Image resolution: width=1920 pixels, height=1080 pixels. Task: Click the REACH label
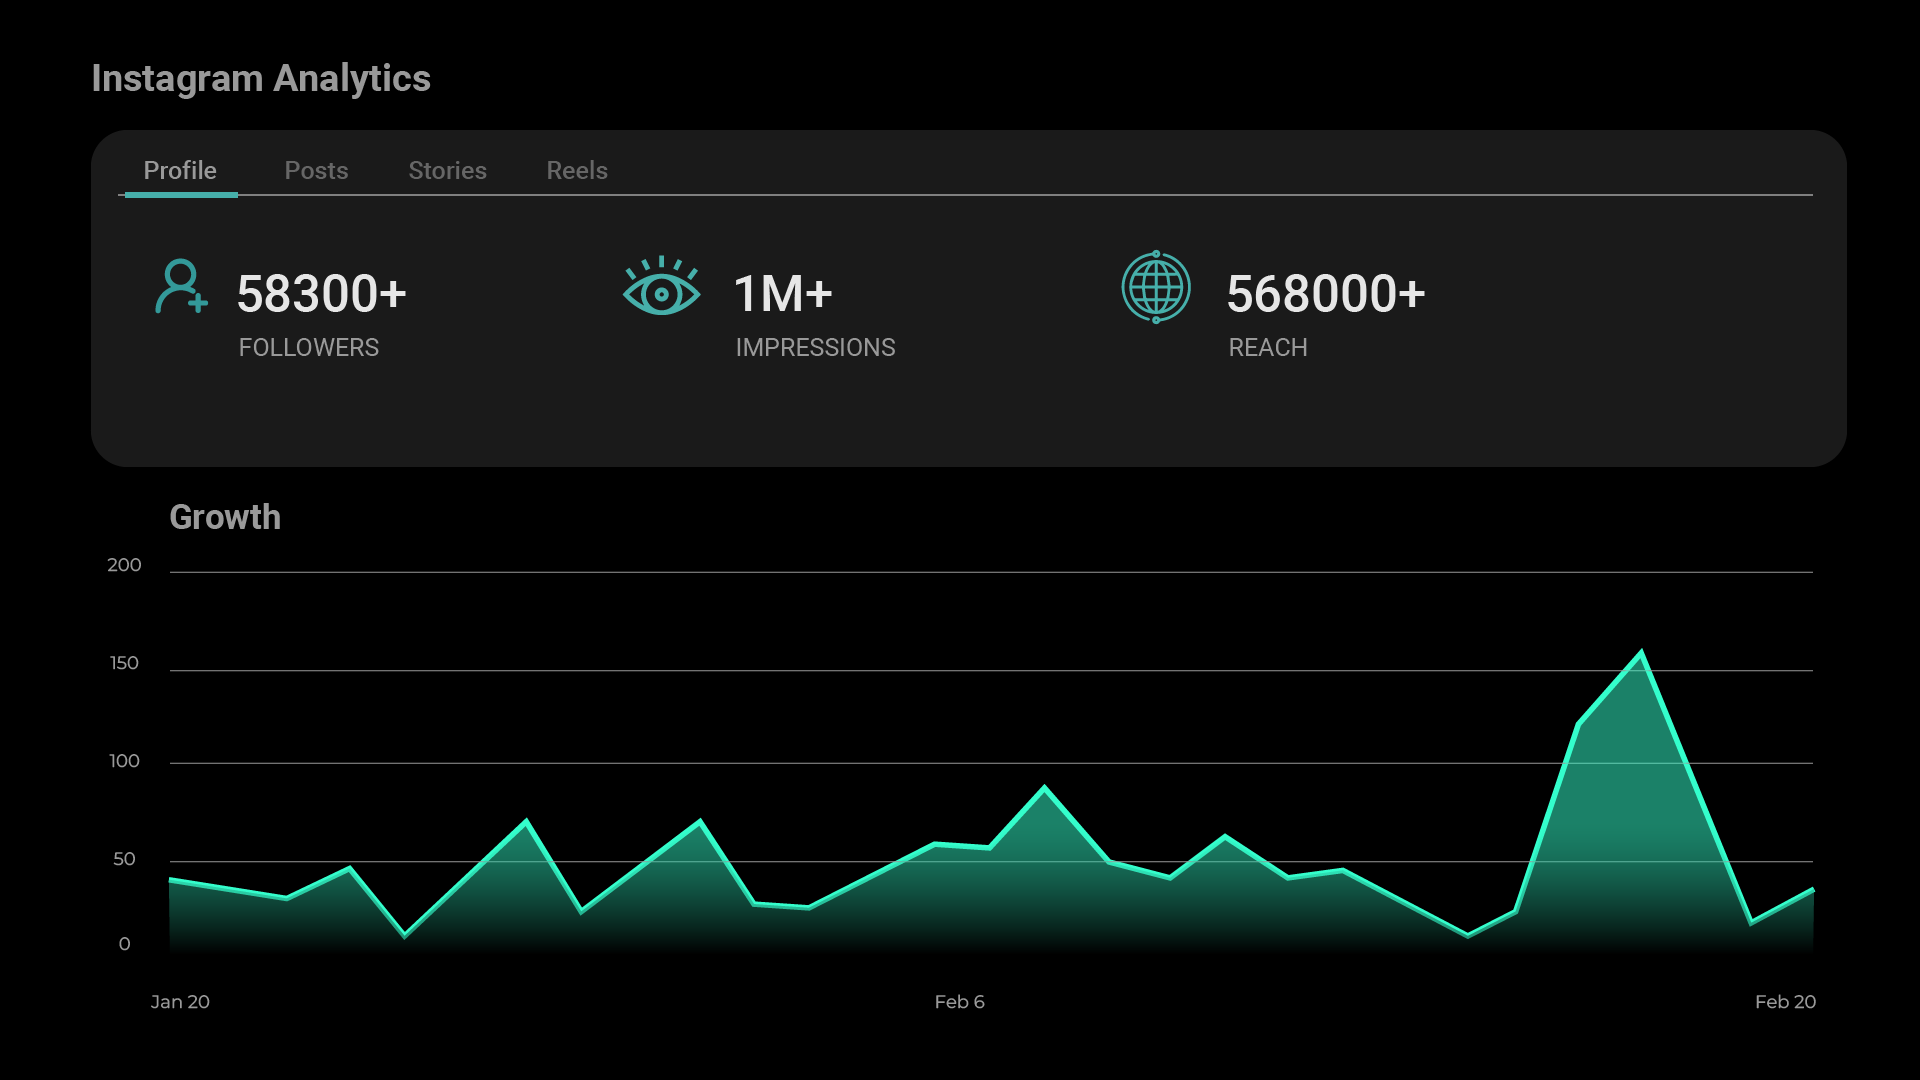point(1268,347)
